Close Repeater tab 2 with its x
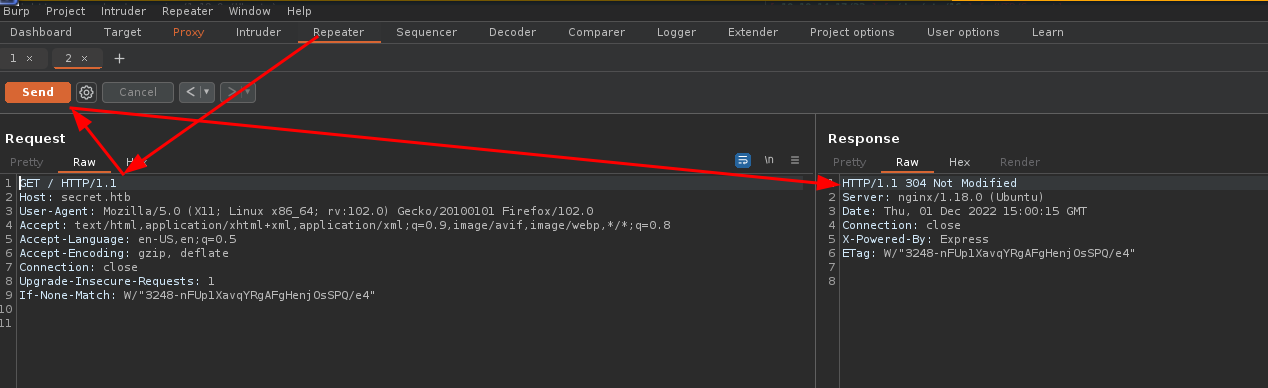The width and height of the screenshot is (1268, 388). pyautogui.click(x=85, y=59)
